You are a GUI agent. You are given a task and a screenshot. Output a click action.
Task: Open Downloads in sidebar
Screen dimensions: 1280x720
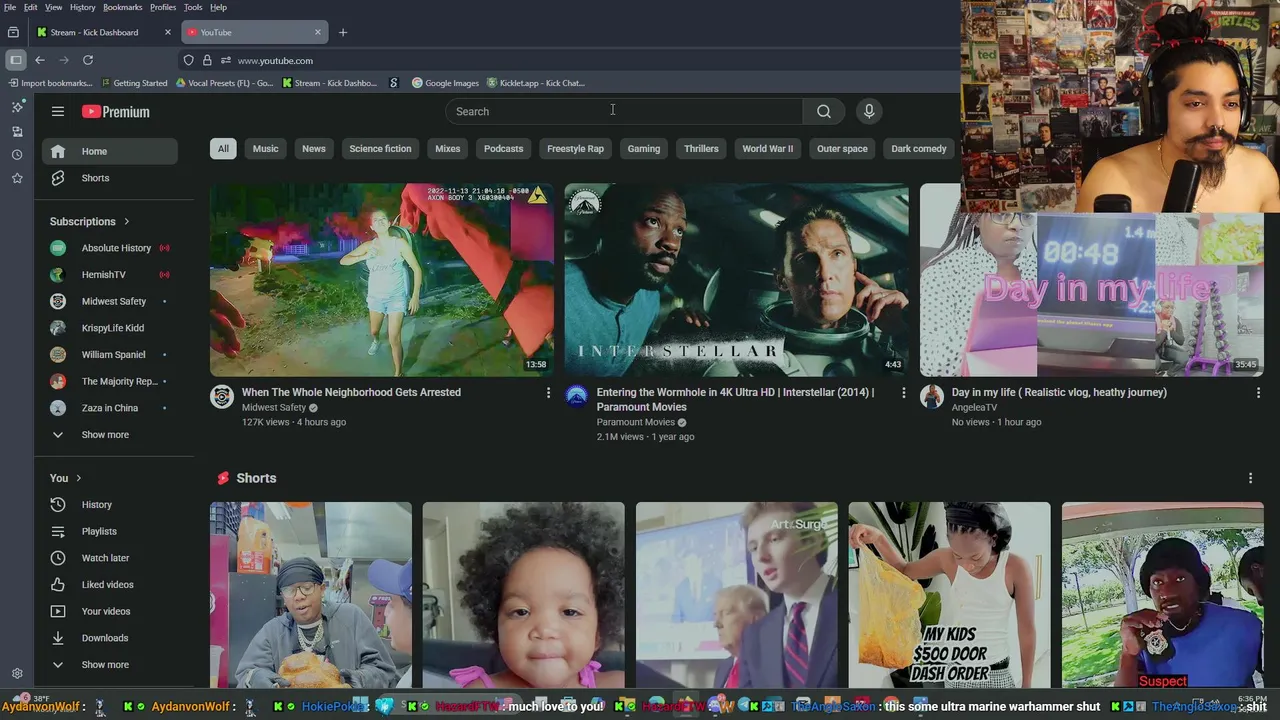(110, 638)
